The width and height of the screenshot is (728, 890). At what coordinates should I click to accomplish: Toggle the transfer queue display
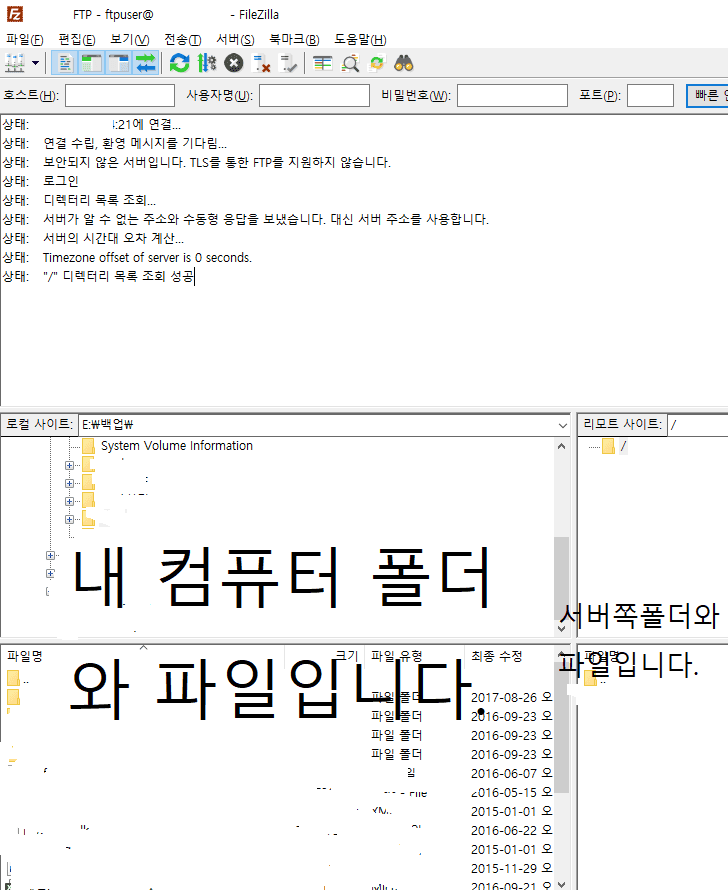(x=146, y=63)
